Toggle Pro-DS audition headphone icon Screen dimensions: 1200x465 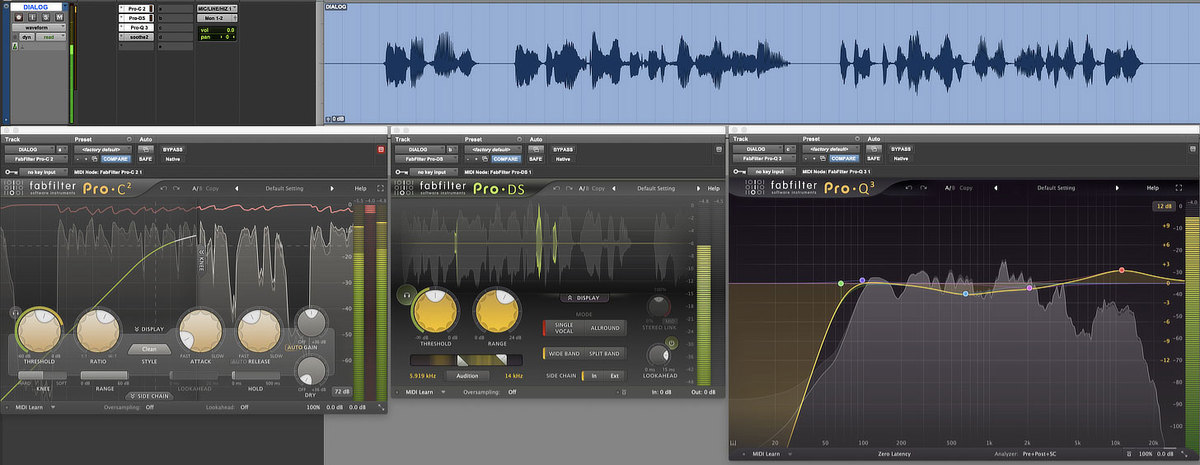tap(406, 294)
